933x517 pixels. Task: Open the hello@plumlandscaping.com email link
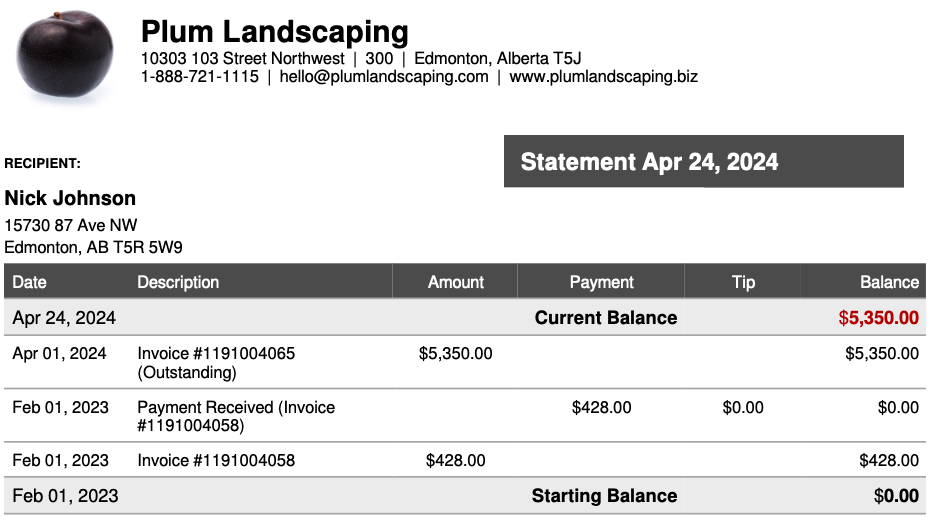click(384, 76)
